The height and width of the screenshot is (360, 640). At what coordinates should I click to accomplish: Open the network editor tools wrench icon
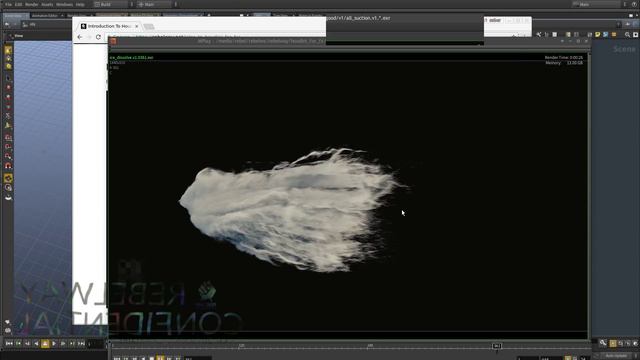click(538, 35)
